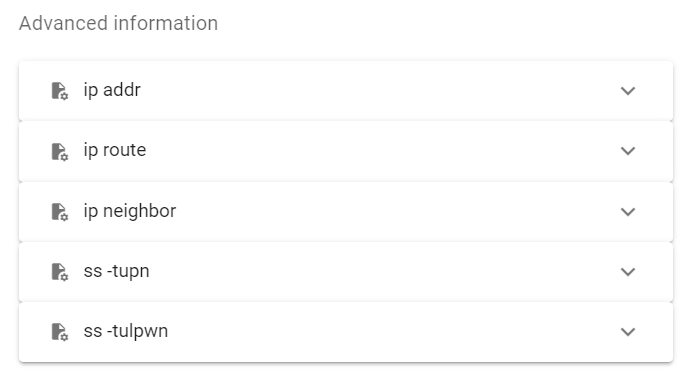Screen dimensions: 691x375
Task: Select the ip neighbor label text
Action: (x=130, y=211)
